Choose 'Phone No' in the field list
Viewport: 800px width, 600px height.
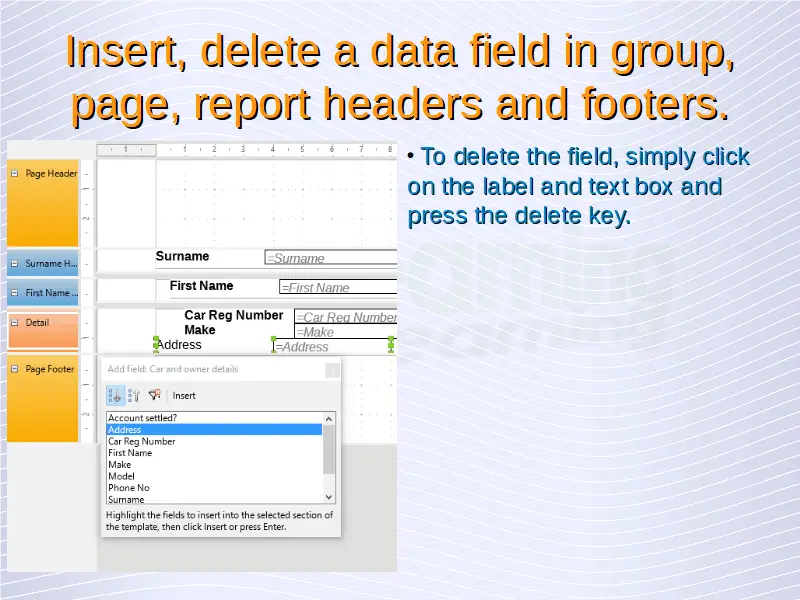pos(214,488)
